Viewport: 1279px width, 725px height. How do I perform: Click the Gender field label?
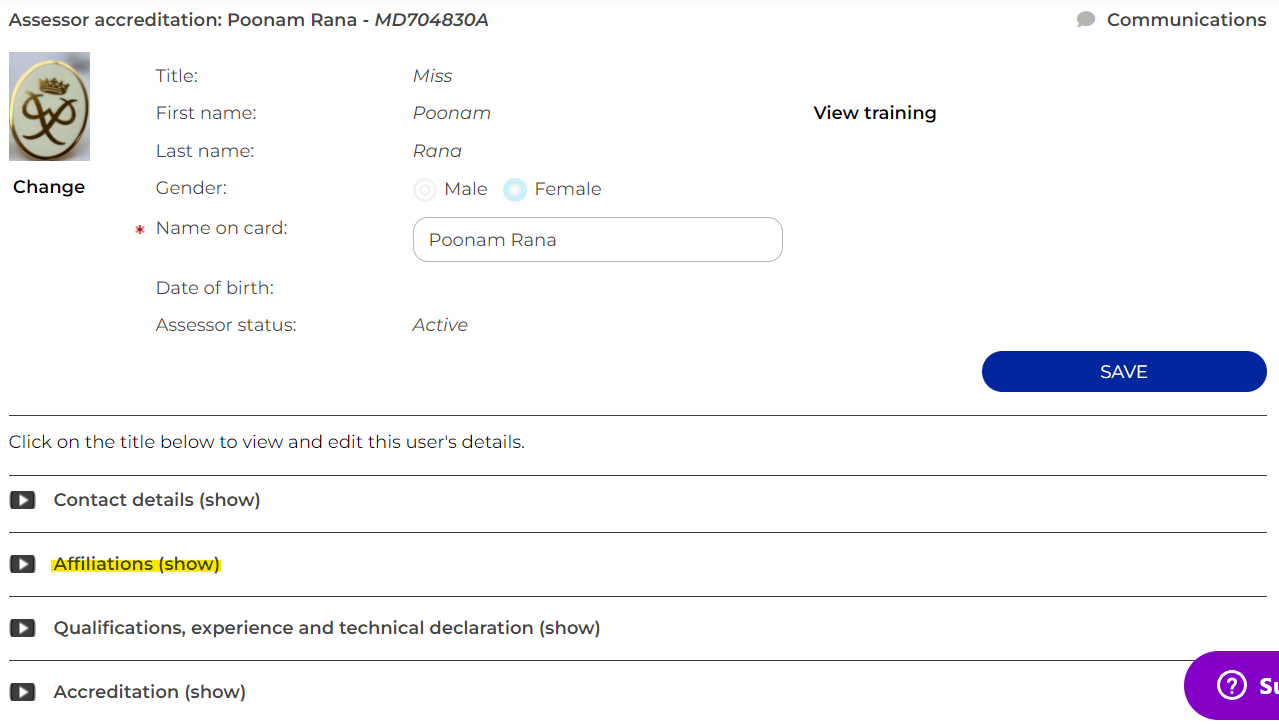point(191,188)
